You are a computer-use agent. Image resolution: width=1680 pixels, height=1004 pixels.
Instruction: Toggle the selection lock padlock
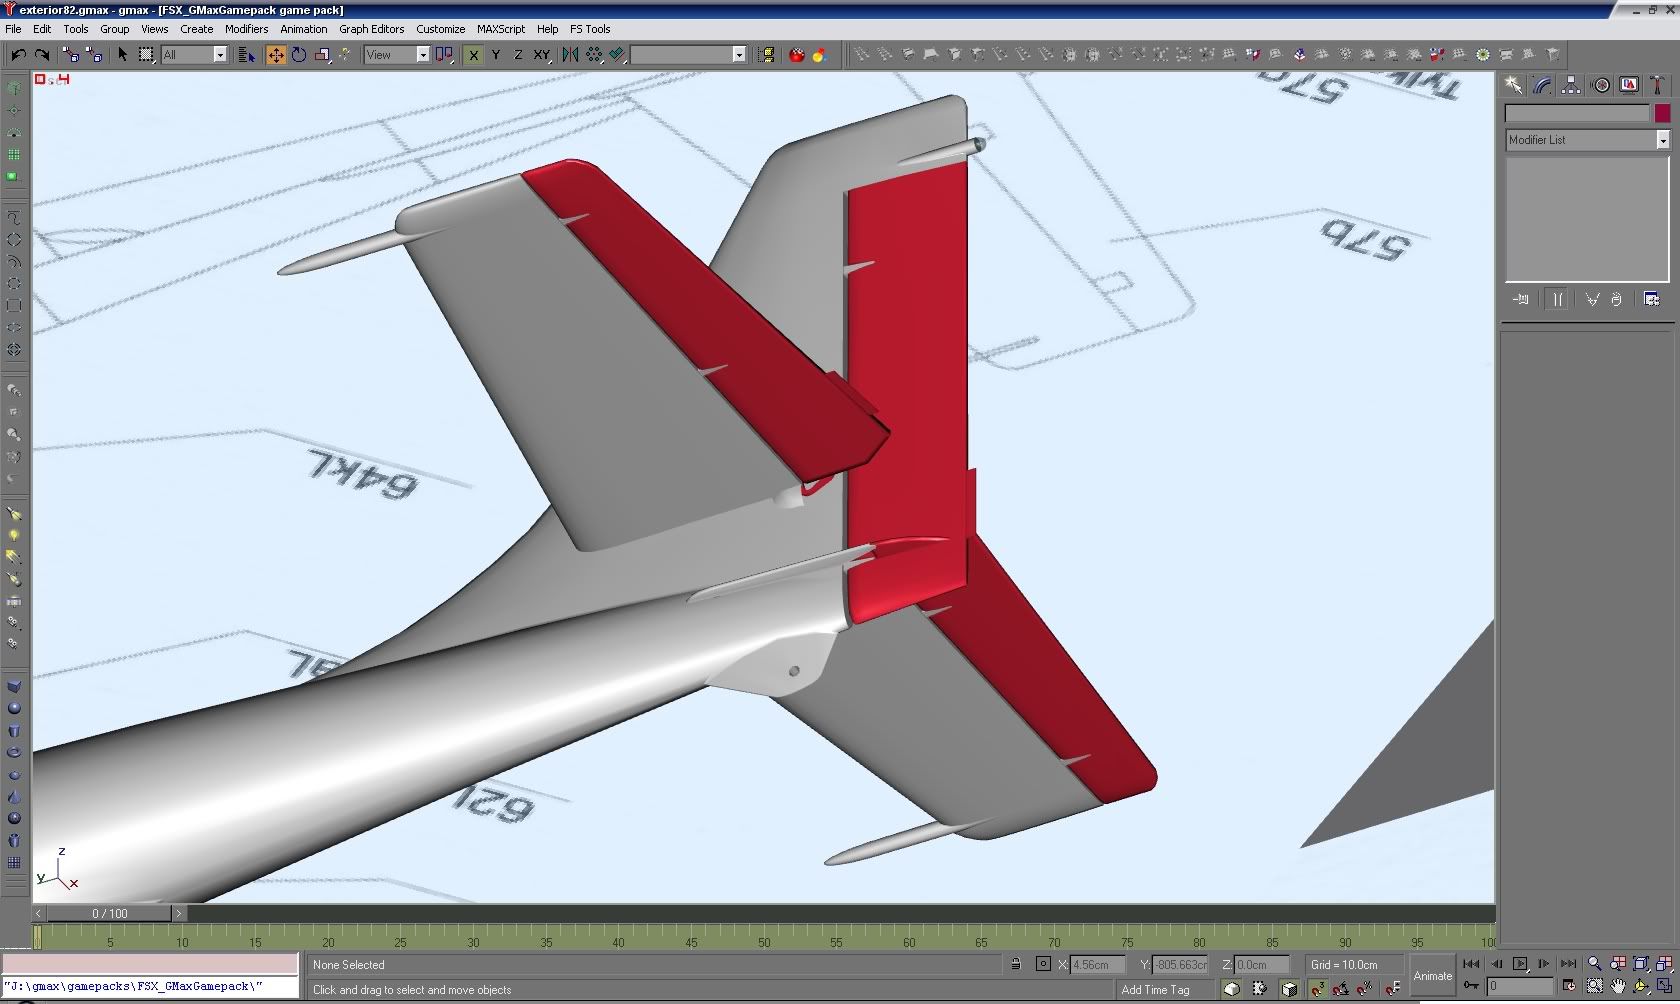coord(1015,965)
